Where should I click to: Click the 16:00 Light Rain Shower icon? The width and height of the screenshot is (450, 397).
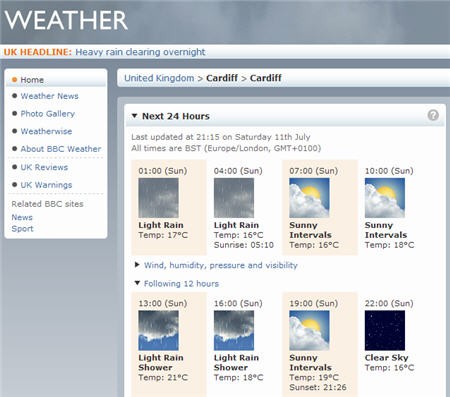[x=234, y=330]
